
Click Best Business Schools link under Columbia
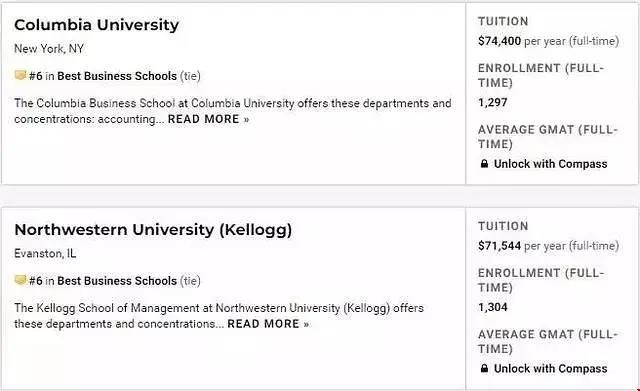point(117,76)
